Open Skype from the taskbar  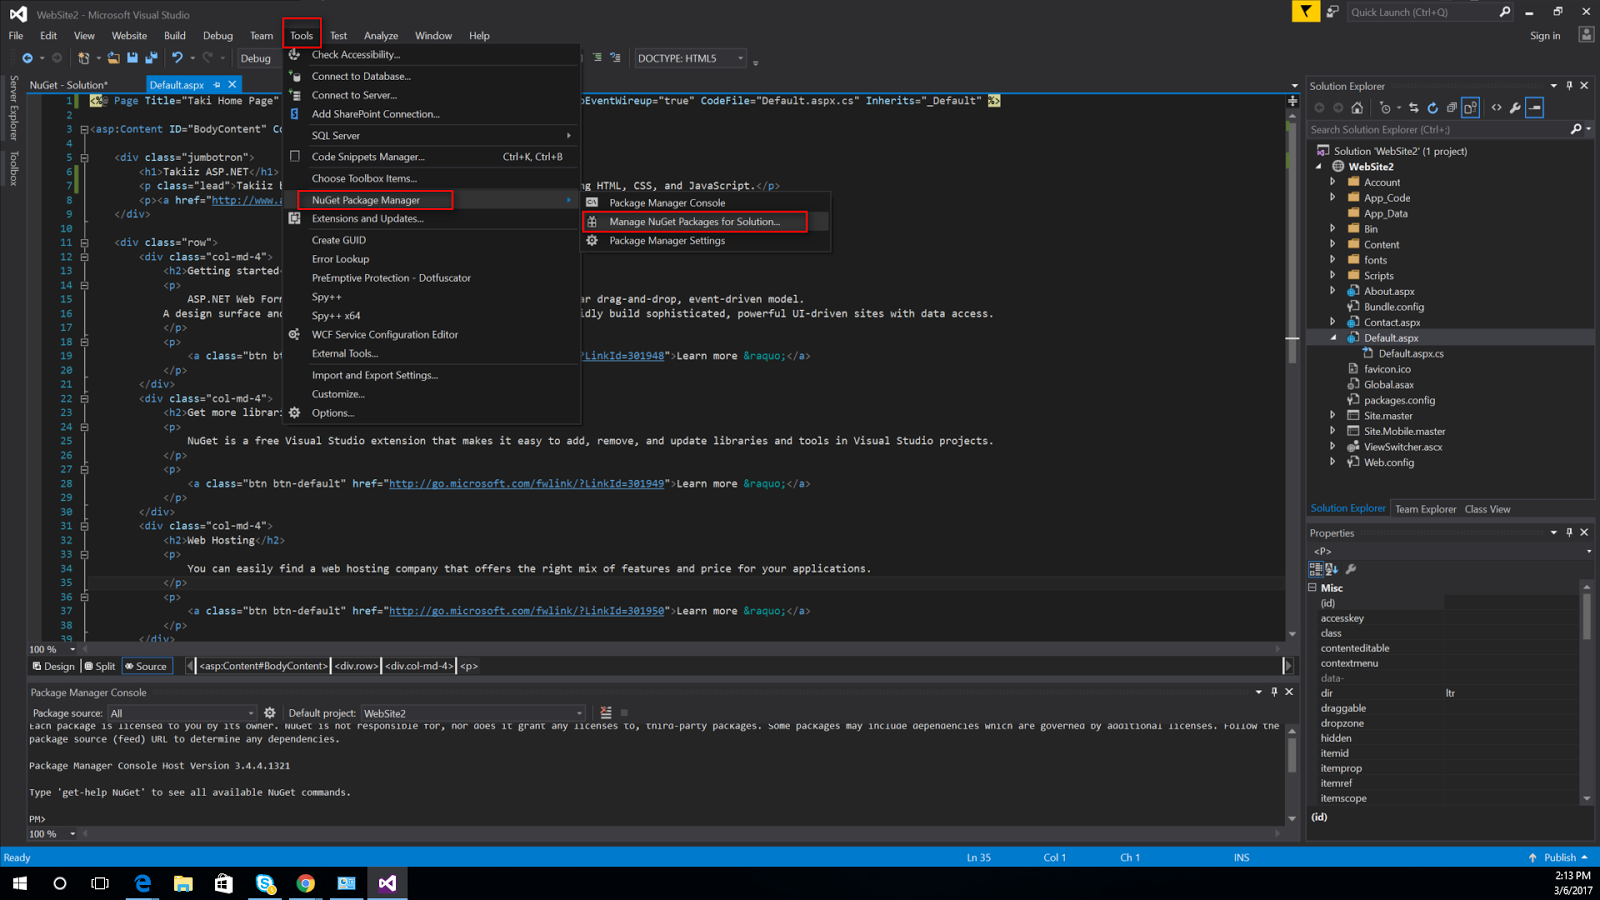tap(265, 883)
